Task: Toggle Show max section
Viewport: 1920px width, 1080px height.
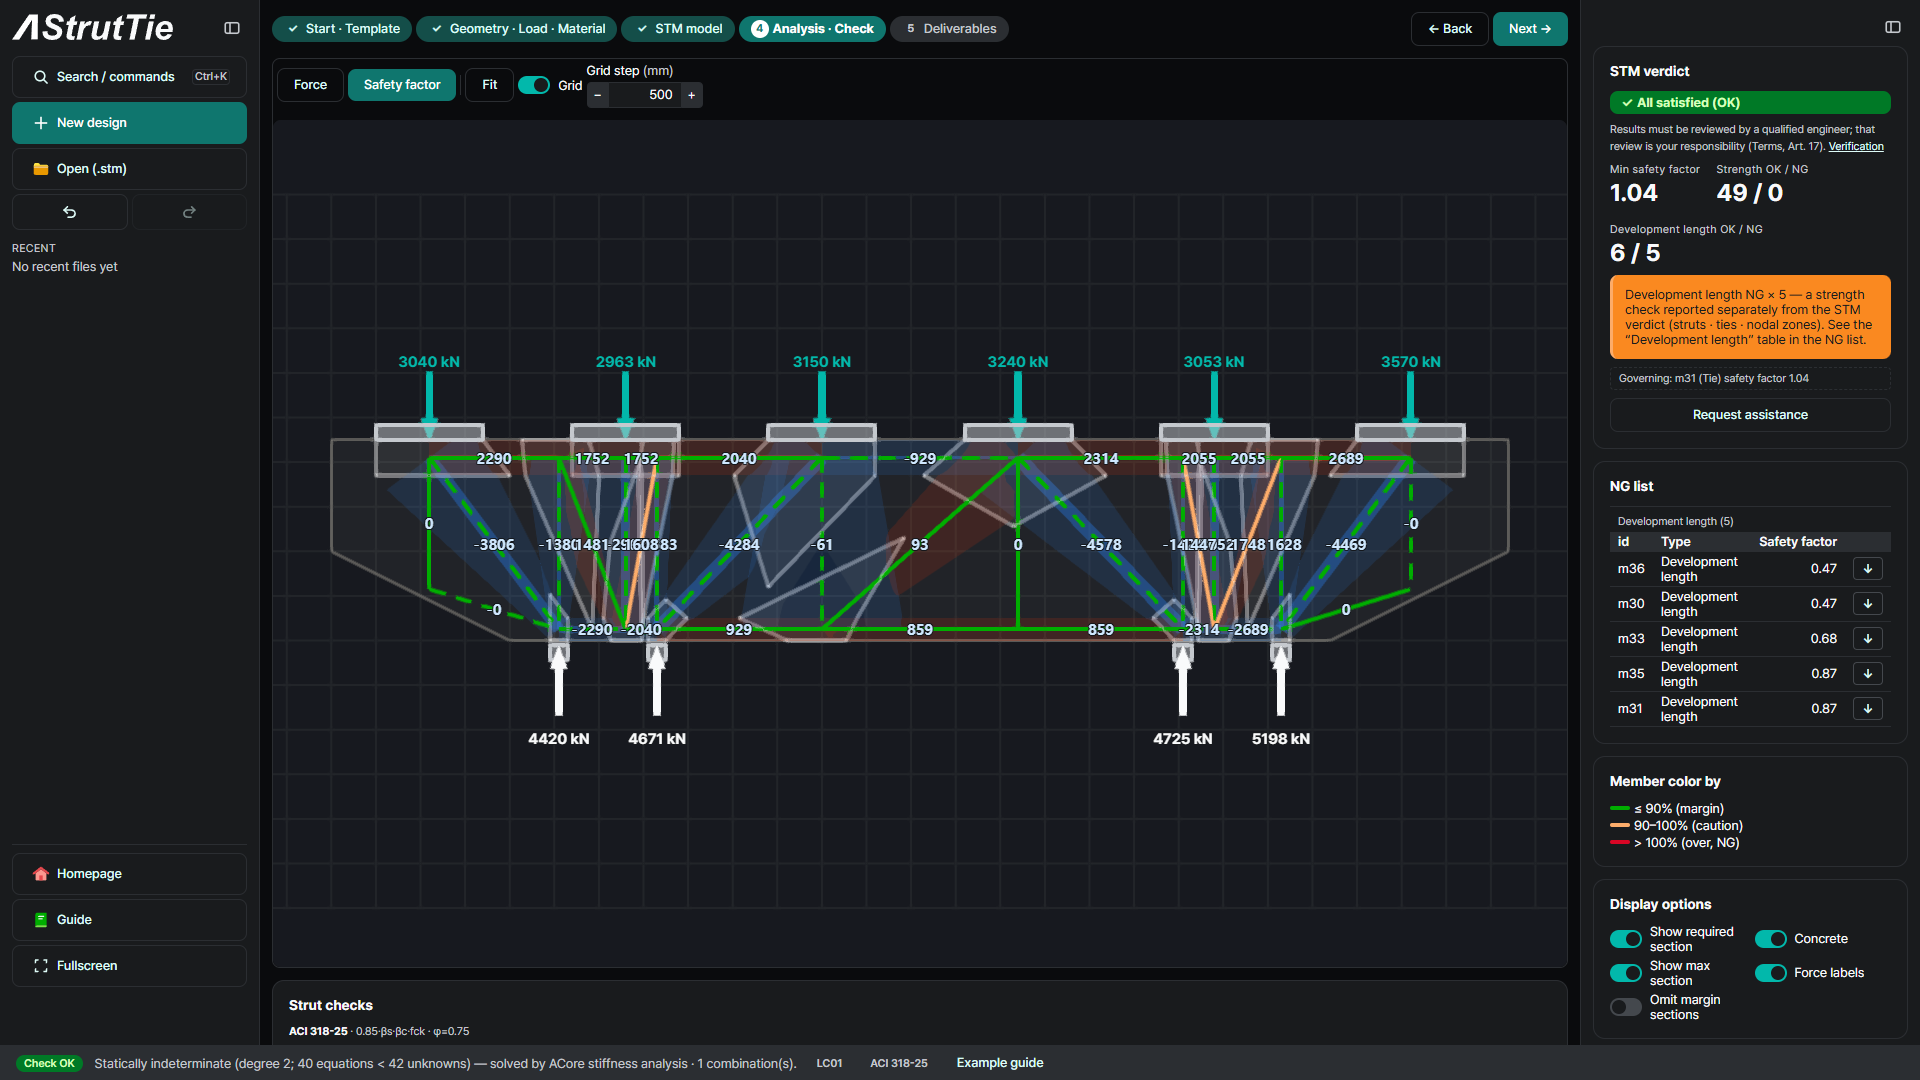Action: pos(1626,973)
